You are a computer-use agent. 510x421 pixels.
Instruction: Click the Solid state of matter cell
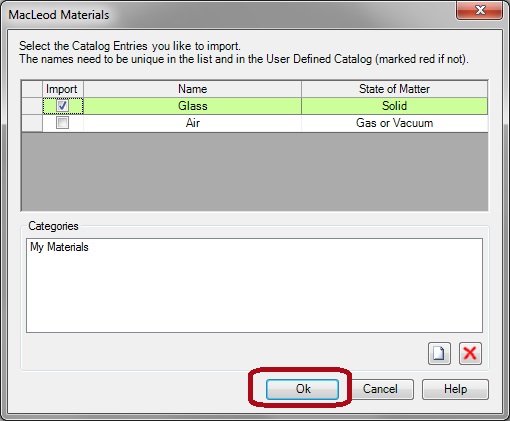[x=394, y=106]
